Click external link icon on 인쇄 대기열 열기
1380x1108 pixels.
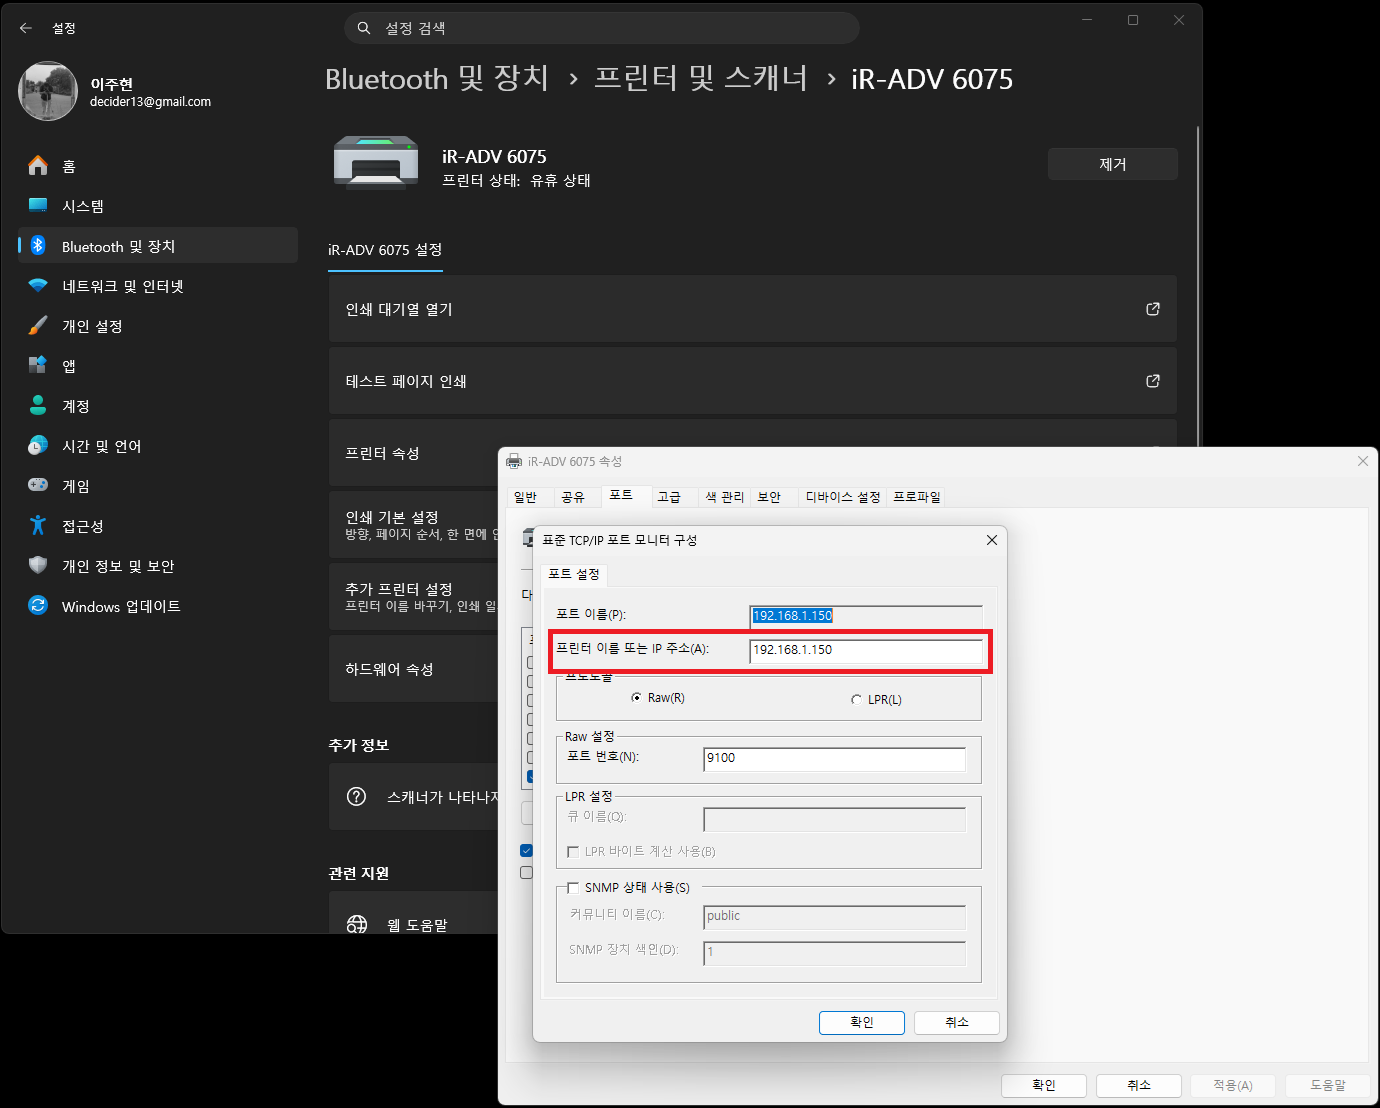point(1153,309)
